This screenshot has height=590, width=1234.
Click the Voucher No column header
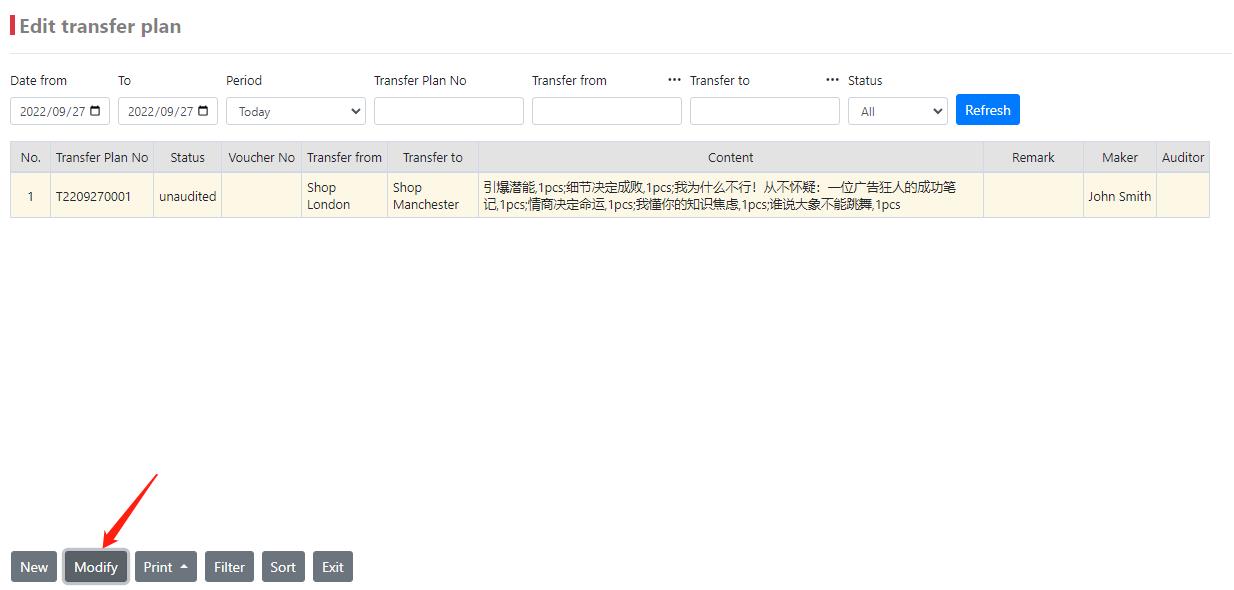262,157
